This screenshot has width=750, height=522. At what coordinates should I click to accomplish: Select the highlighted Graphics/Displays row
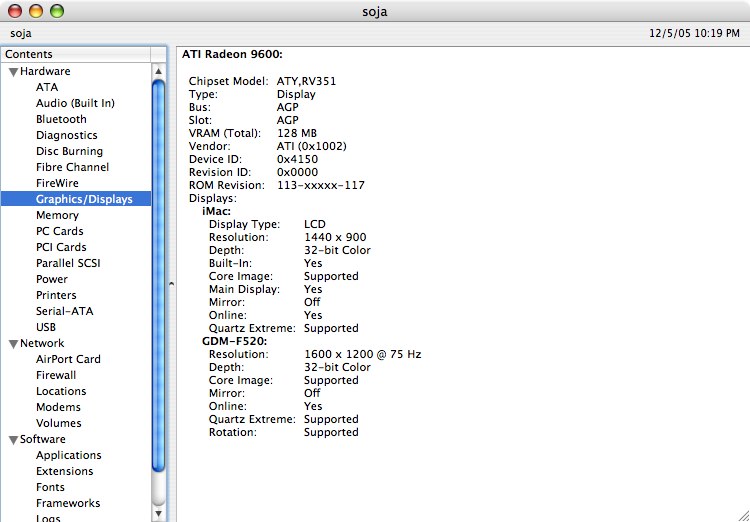(x=76, y=199)
